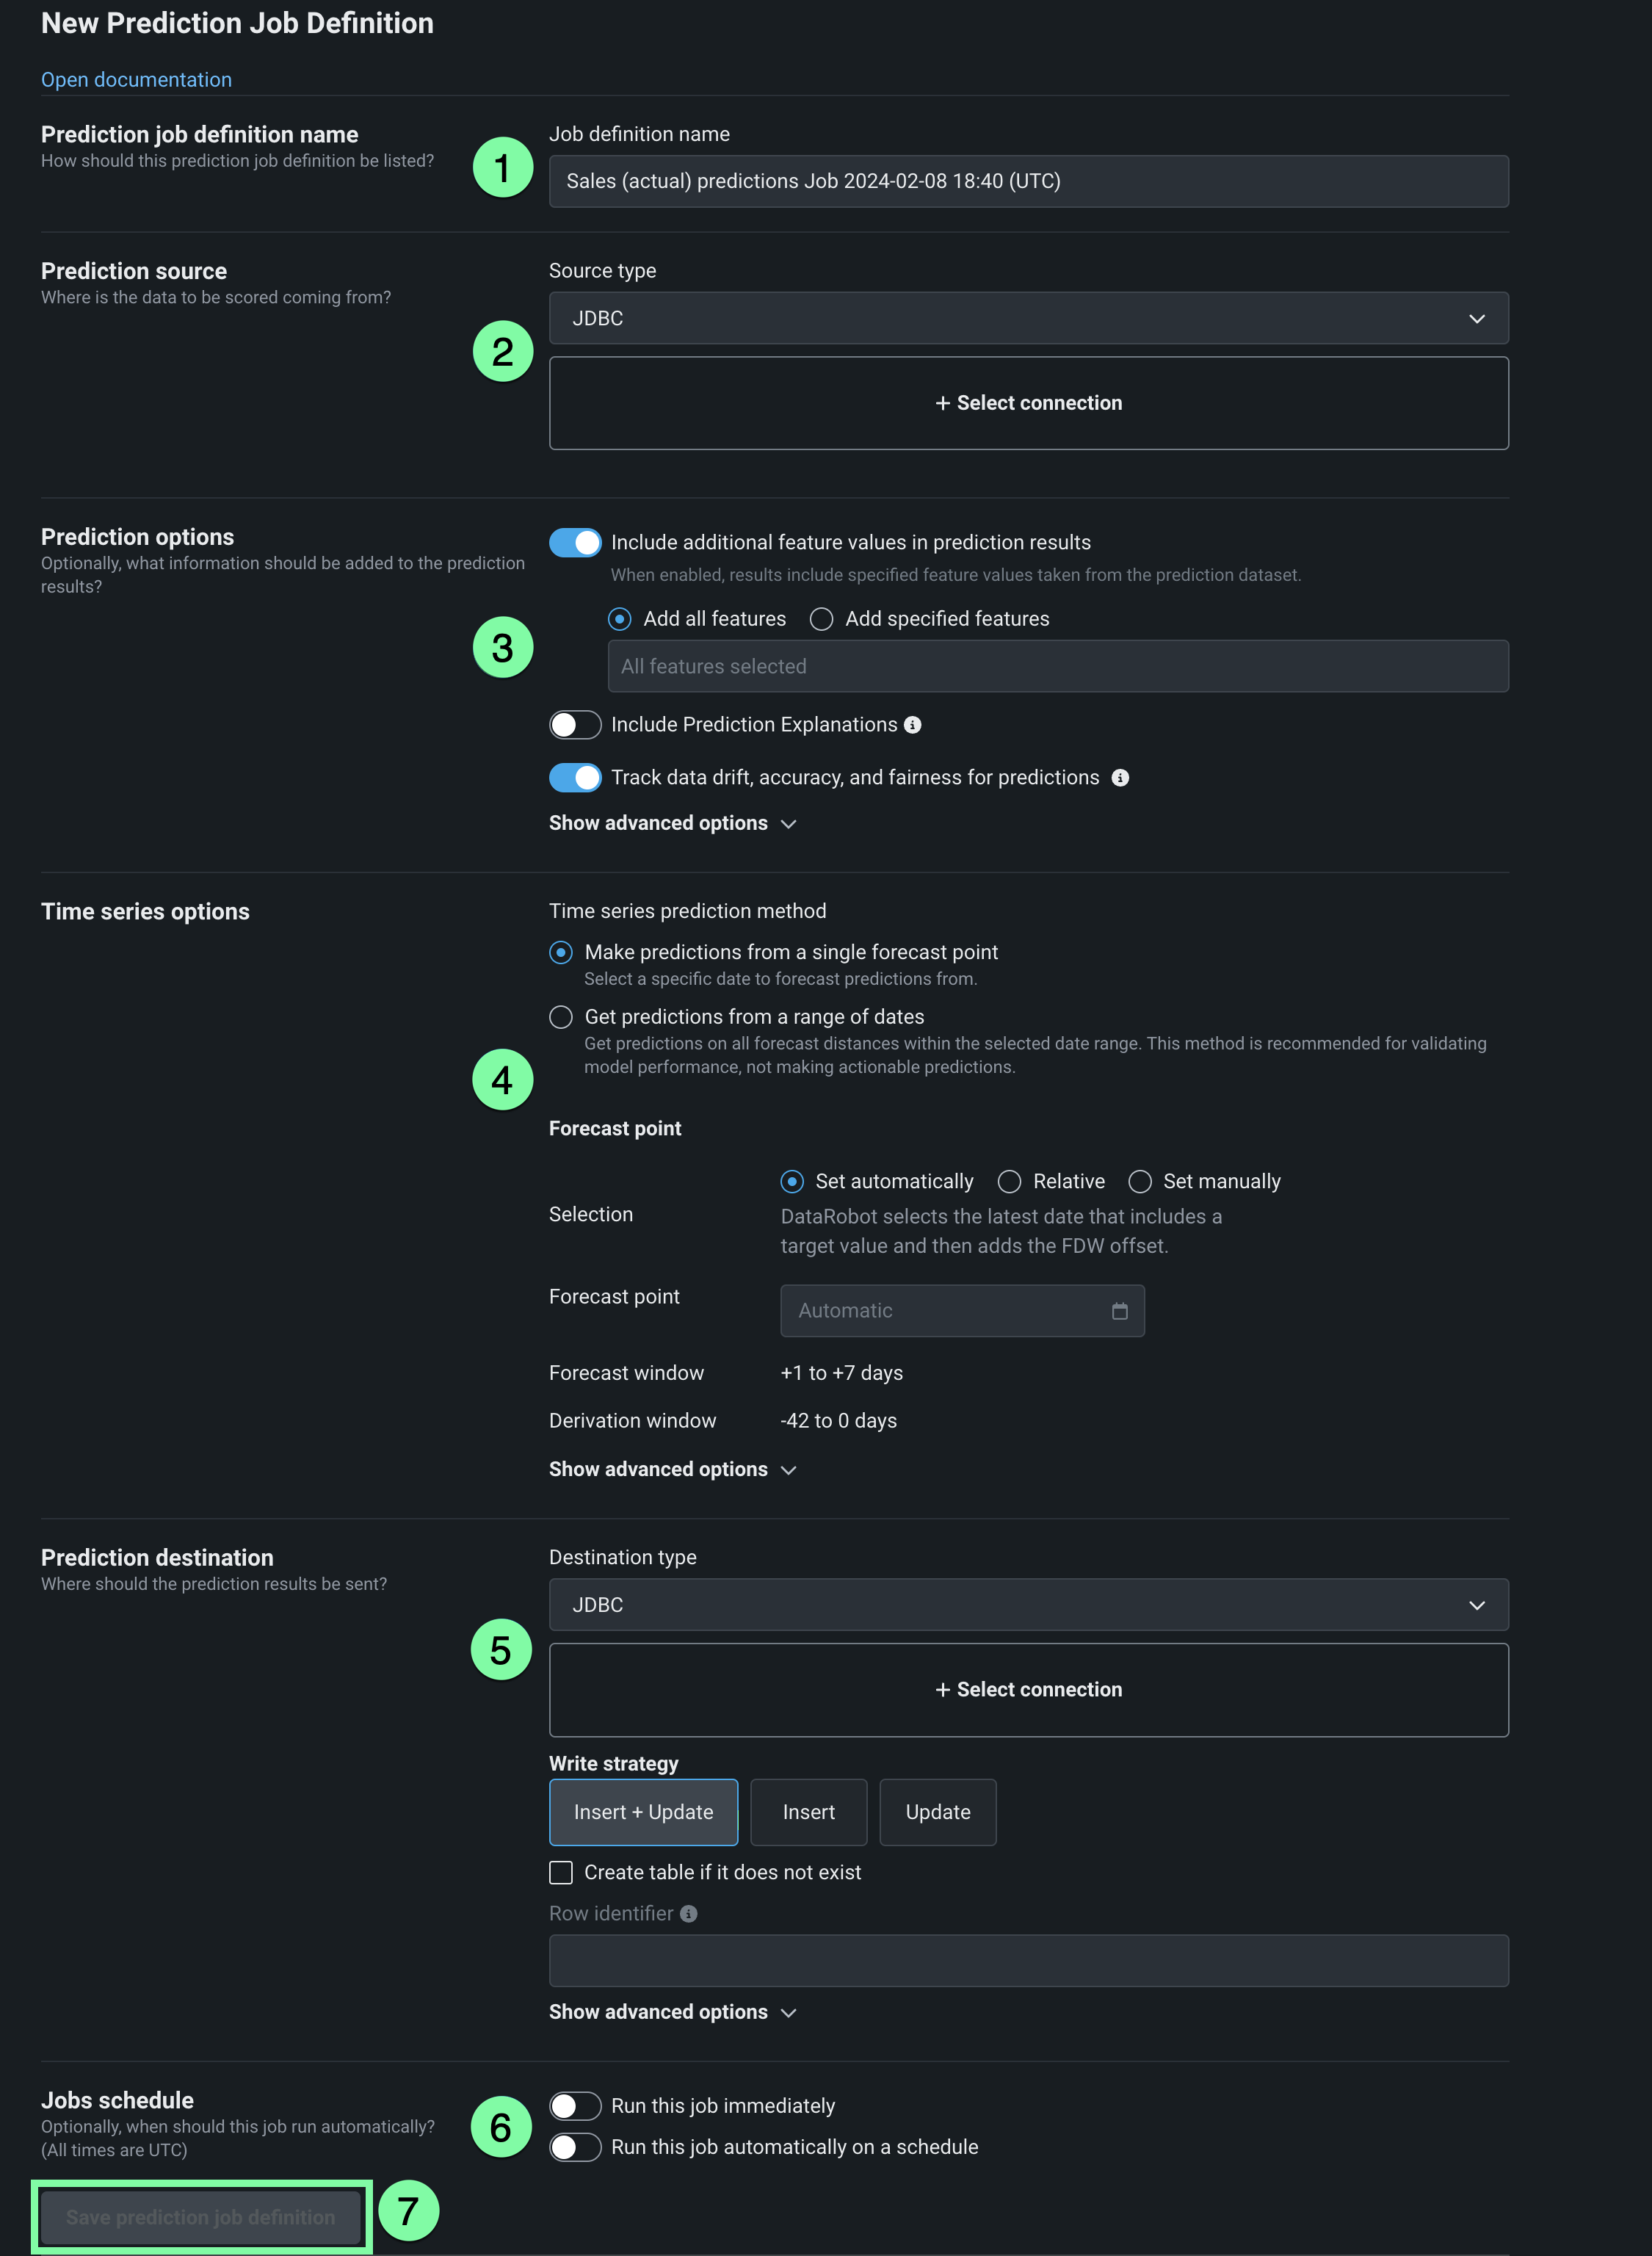Click the green step 4 badge
The width and height of the screenshot is (1652, 2256).
[x=502, y=1079]
